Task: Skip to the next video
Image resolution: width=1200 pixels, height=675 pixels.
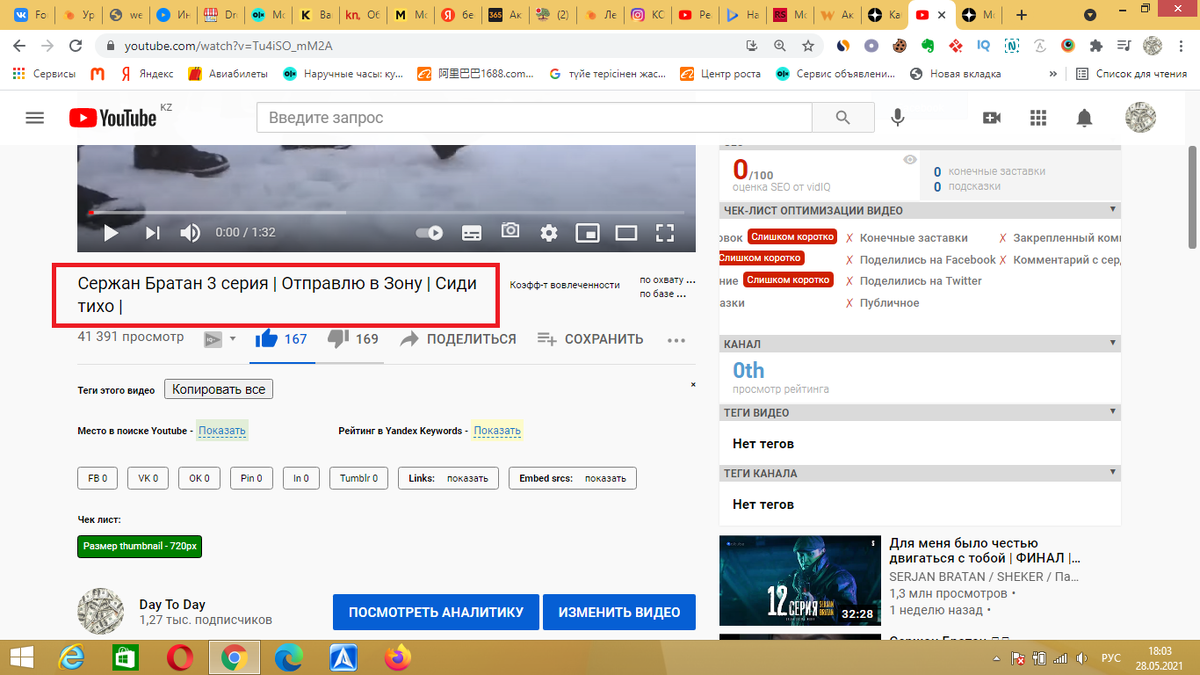Action: click(x=152, y=233)
